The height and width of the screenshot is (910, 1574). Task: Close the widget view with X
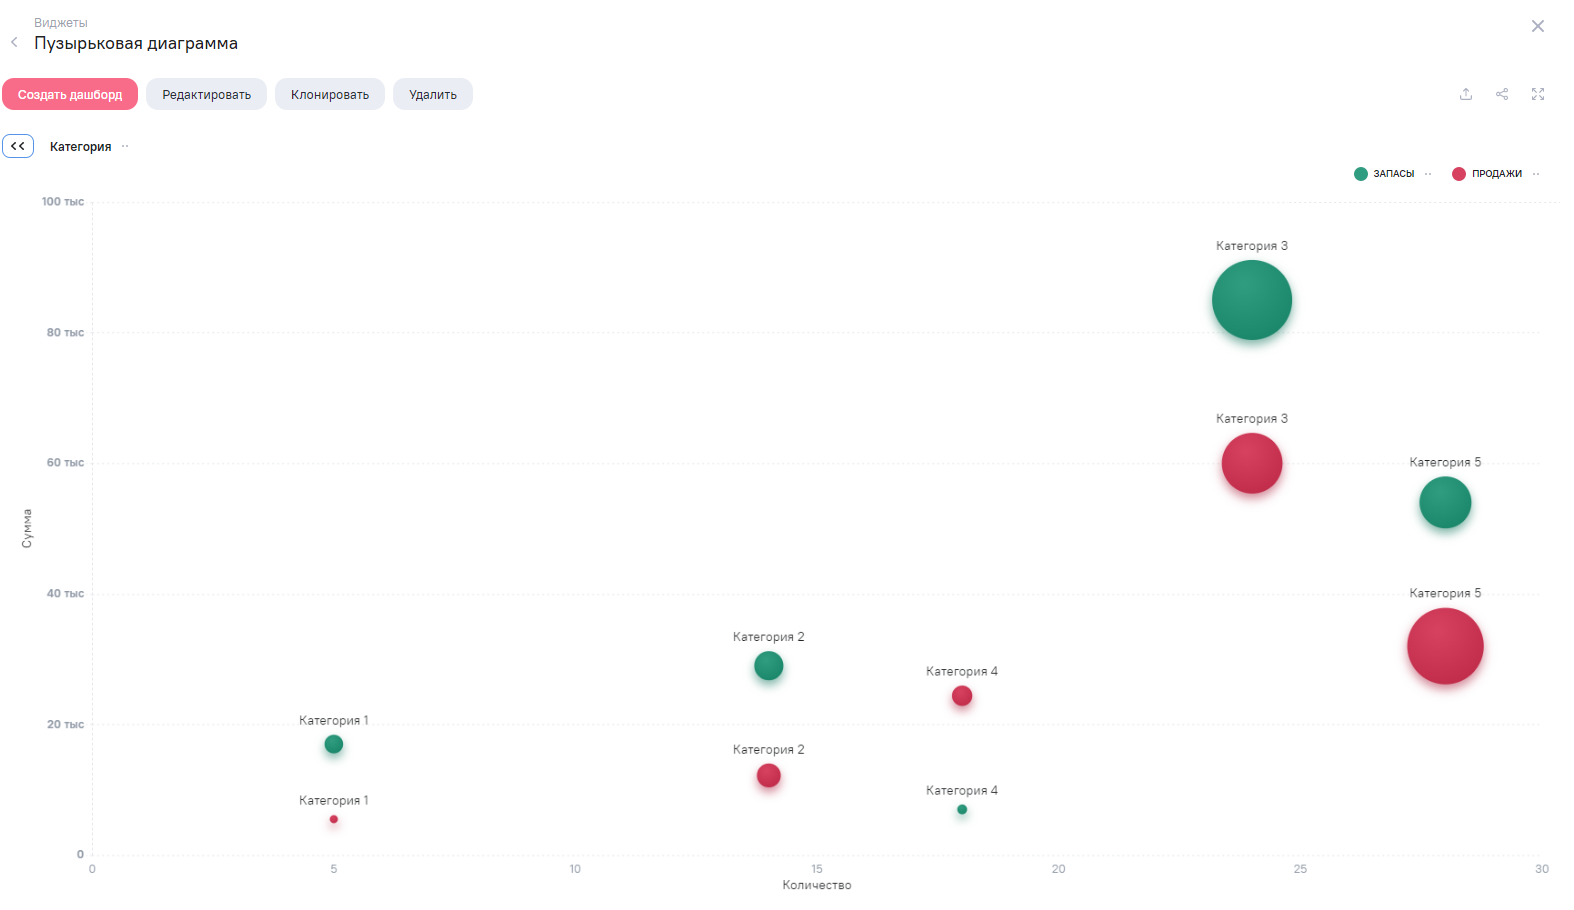click(x=1537, y=26)
